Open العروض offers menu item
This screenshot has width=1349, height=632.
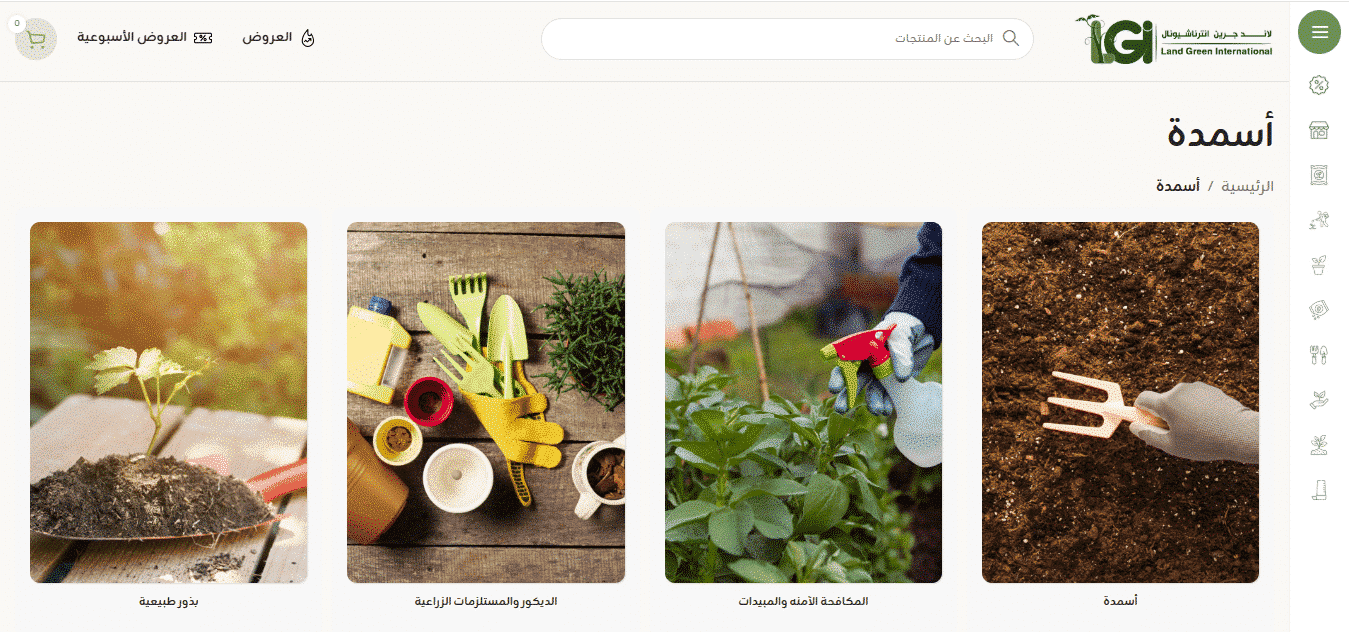279,38
